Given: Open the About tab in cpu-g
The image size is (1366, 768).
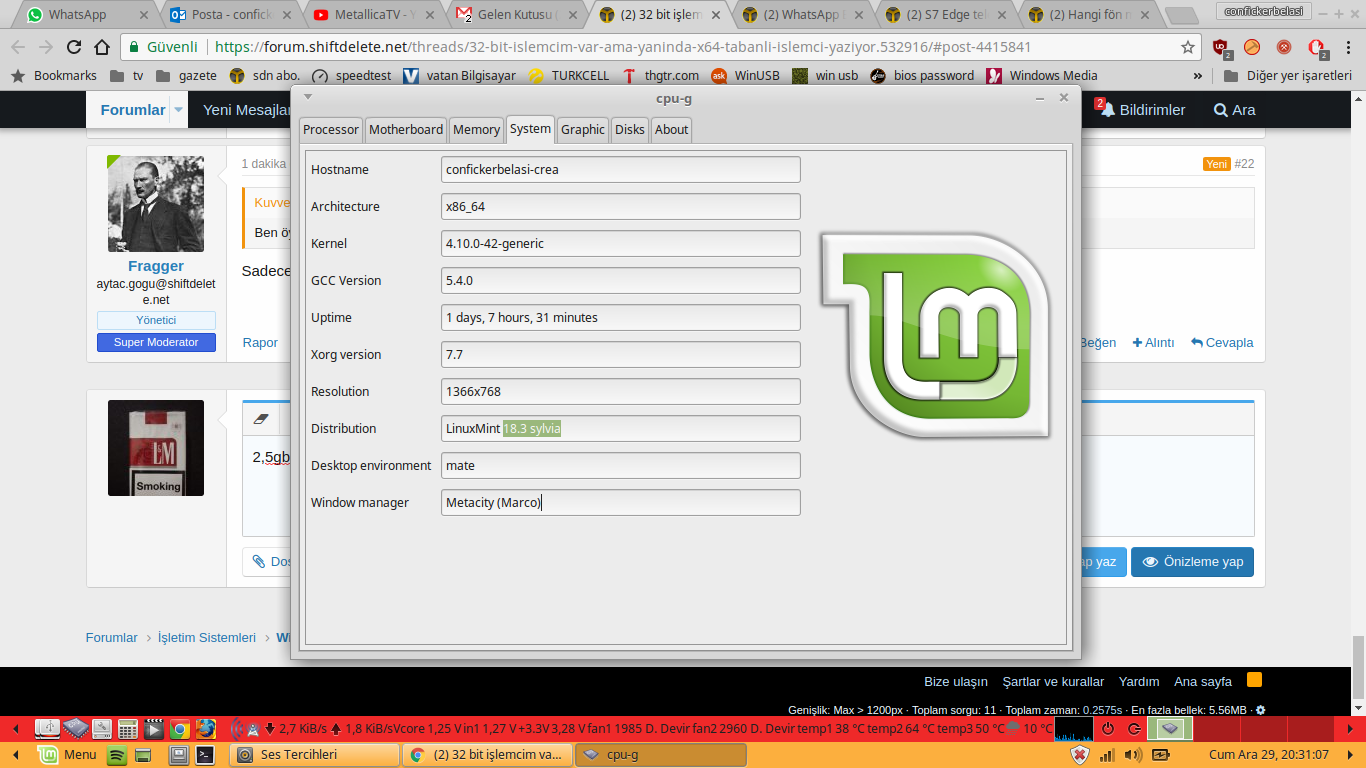Looking at the screenshot, I should pyautogui.click(x=672, y=129).
